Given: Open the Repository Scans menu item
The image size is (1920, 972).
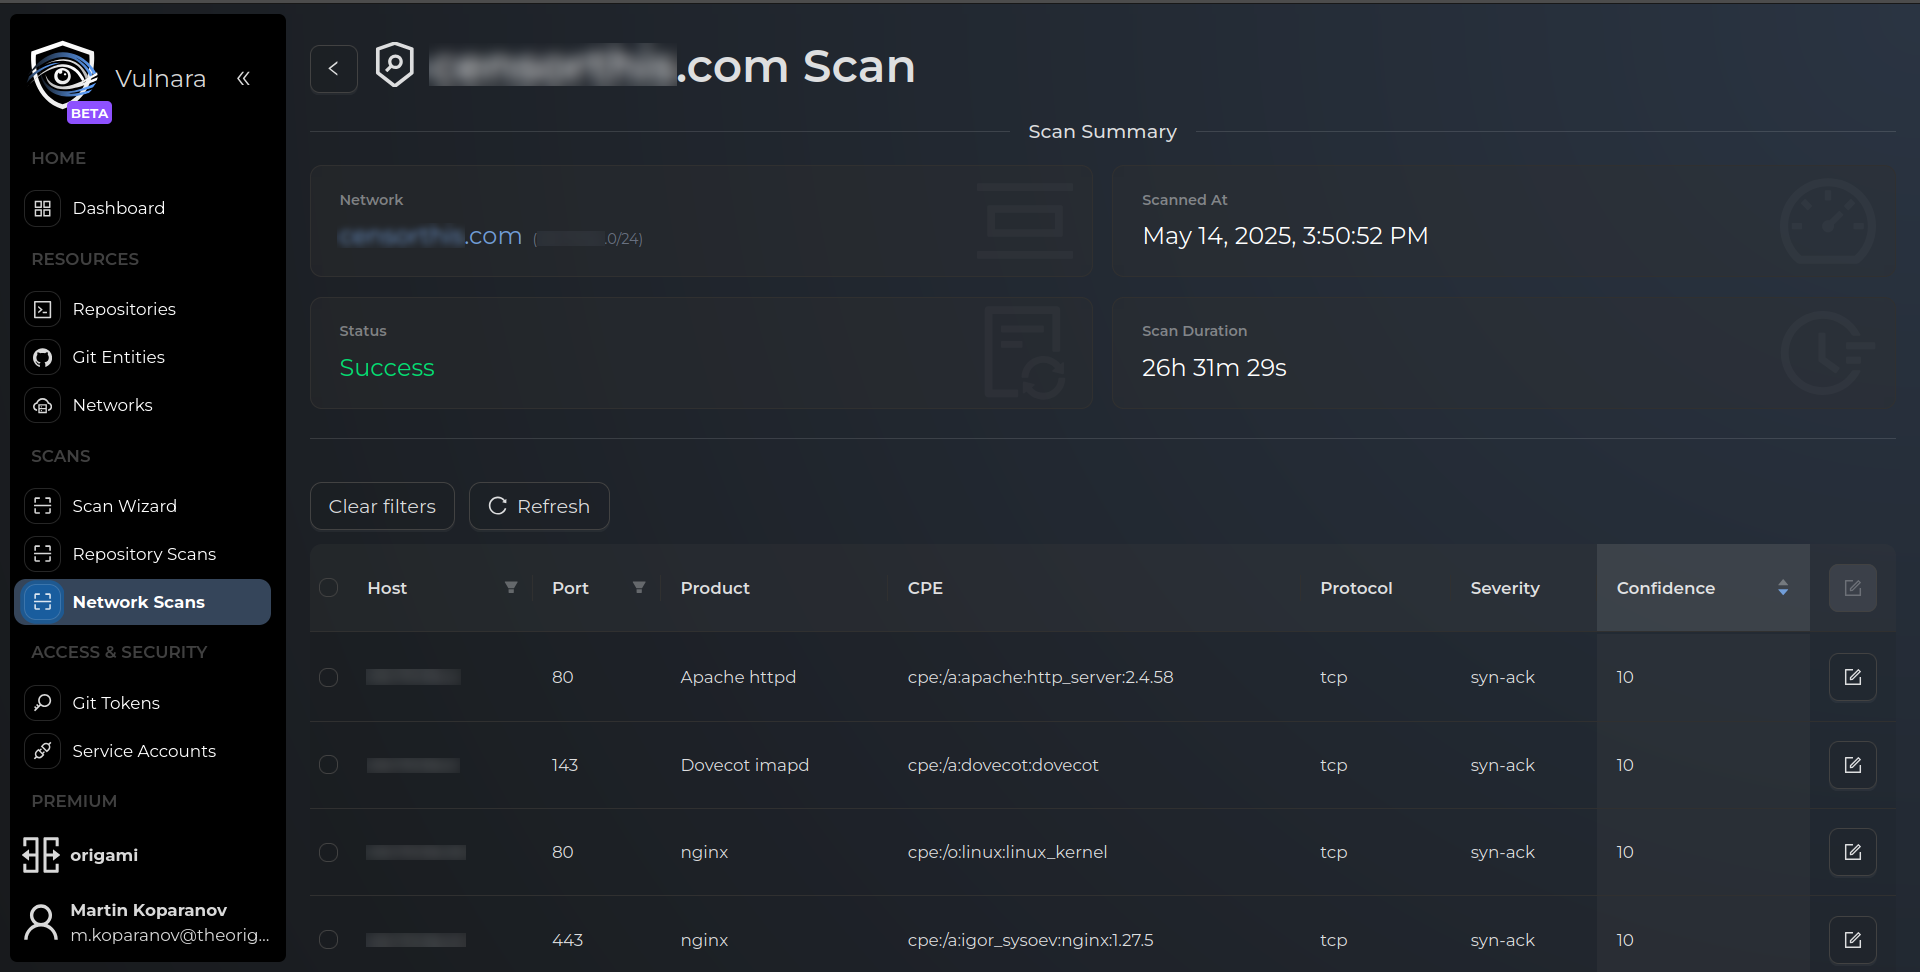Looking at the screenshot, I should click(144, 554).
